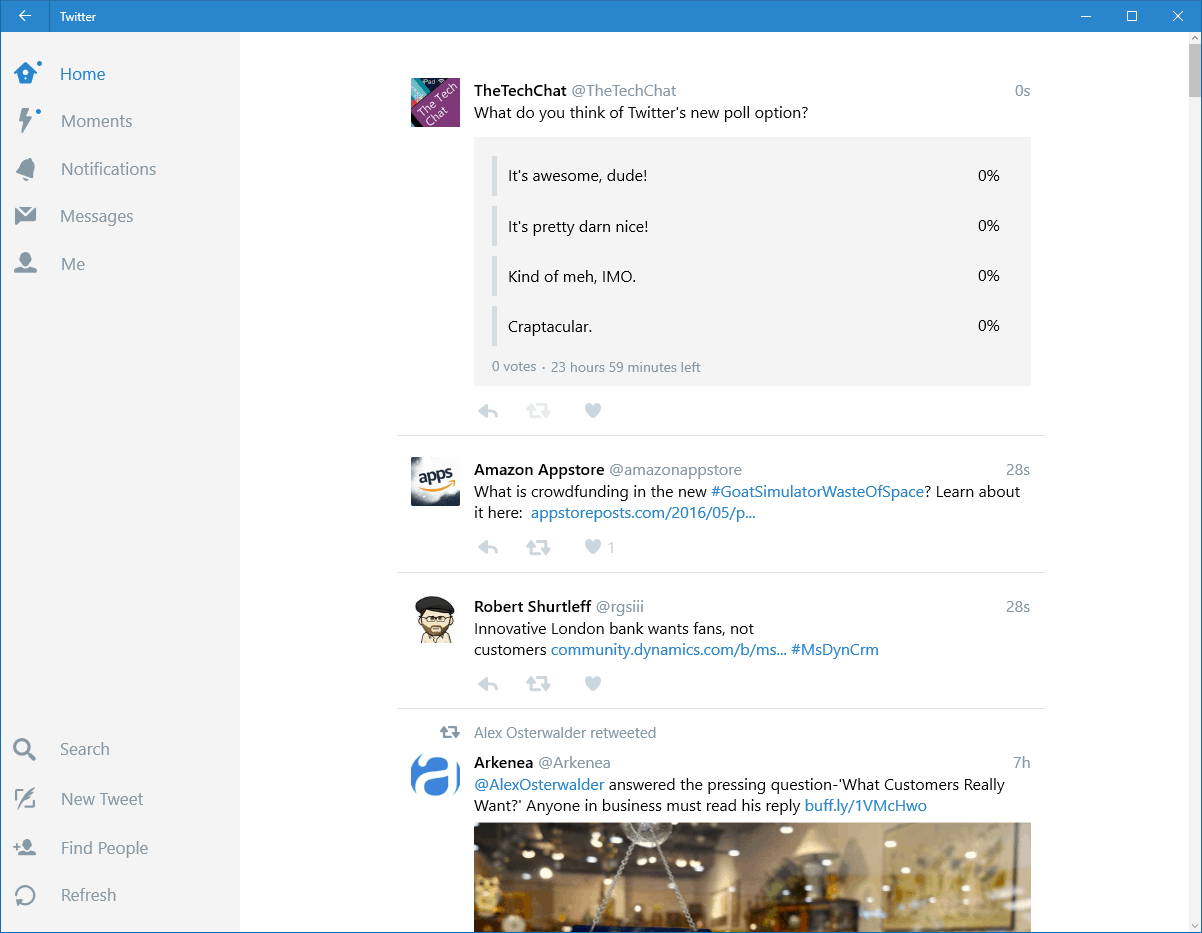The image size is (1202, 933).
Task: Select Me in the sidebar
Action: (73, 264)
